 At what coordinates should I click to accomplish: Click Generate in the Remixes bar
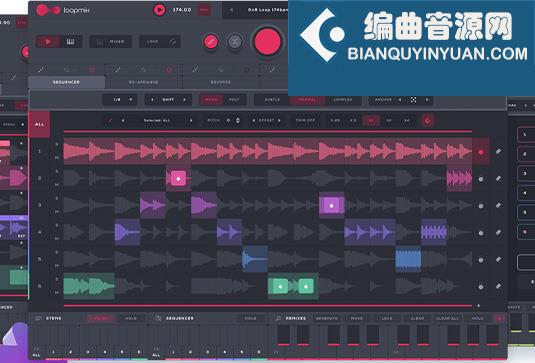tap(327, 318)
